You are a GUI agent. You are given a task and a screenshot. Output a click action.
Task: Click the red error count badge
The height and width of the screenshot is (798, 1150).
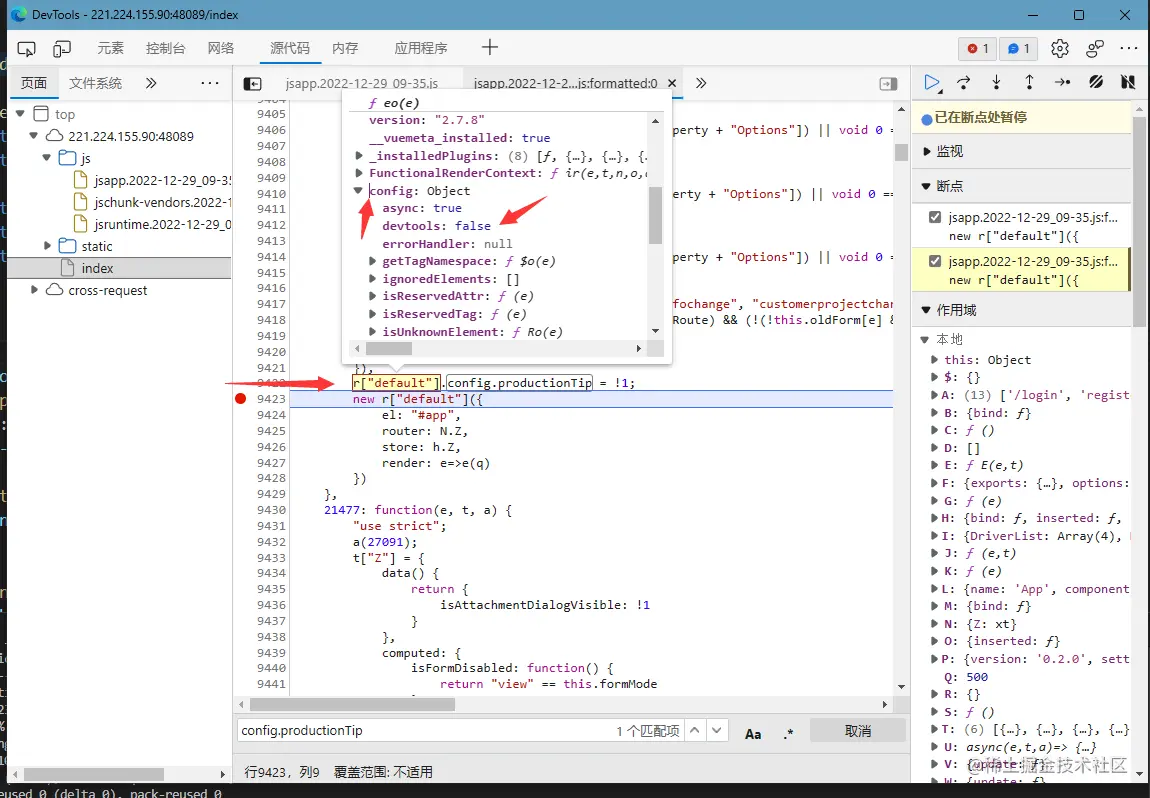point(978,48)
